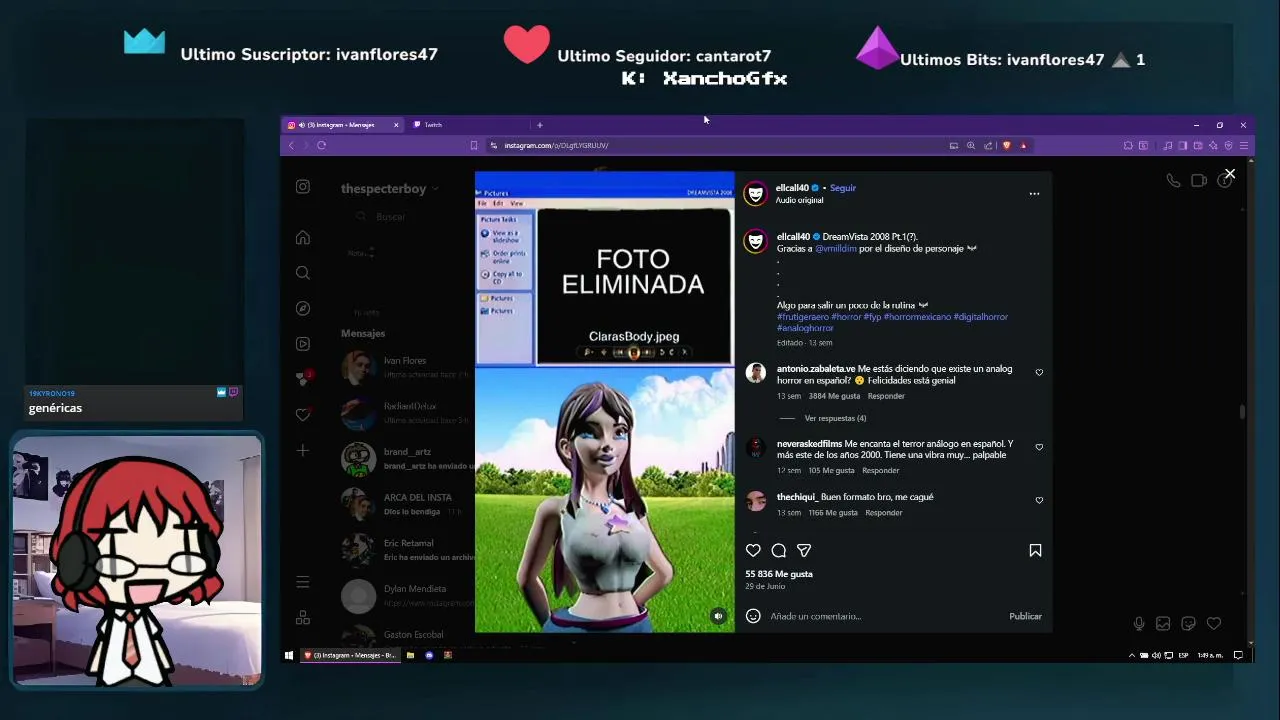
Task: Open antonio.zabaleta.ve's profile picture
Action: [755, 373]
